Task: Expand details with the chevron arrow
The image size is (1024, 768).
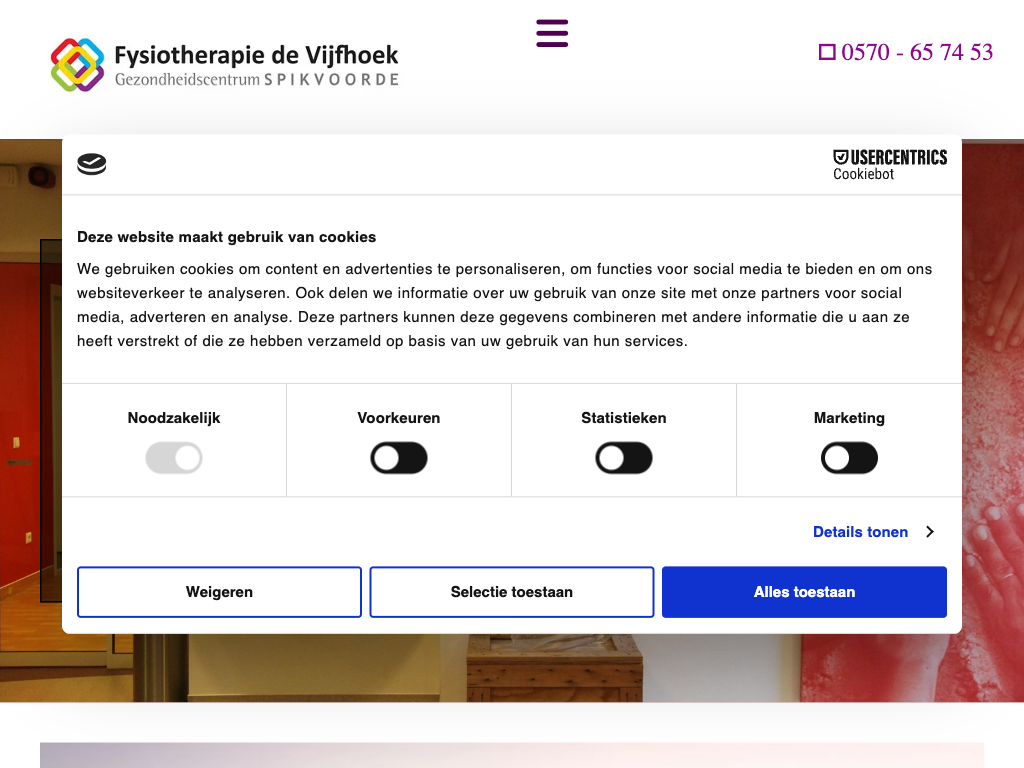Action: (930, 532)
